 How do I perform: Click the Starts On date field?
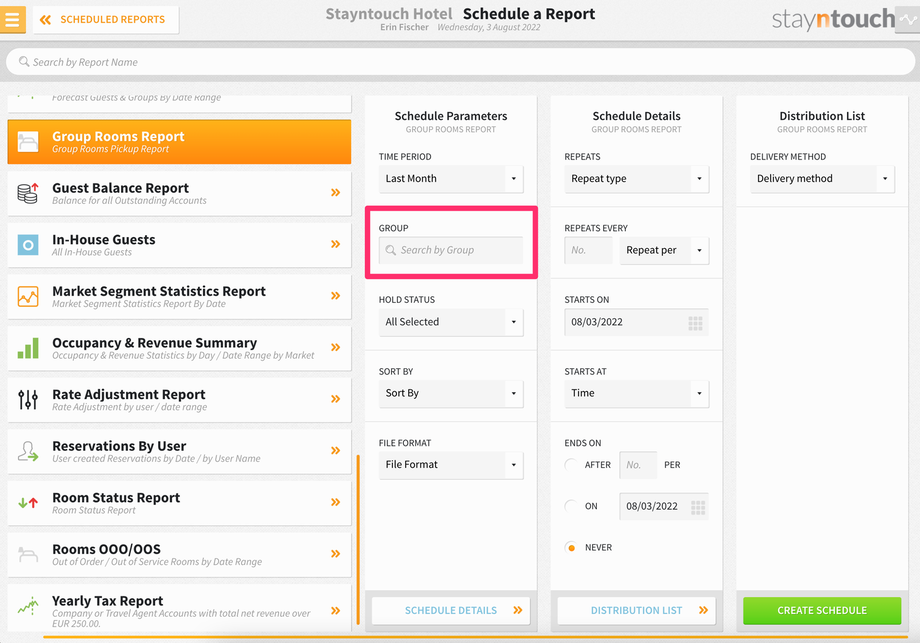click(x=637, y=322)
